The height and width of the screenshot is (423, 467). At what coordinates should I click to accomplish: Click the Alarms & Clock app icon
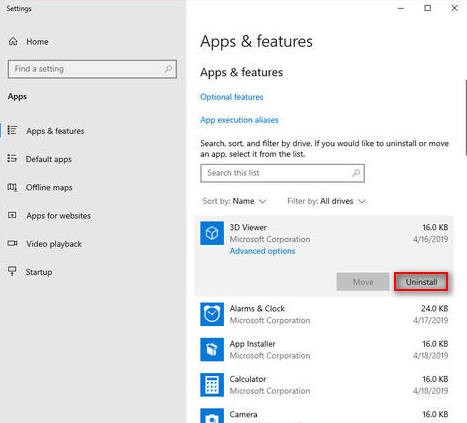click(212, 314)
